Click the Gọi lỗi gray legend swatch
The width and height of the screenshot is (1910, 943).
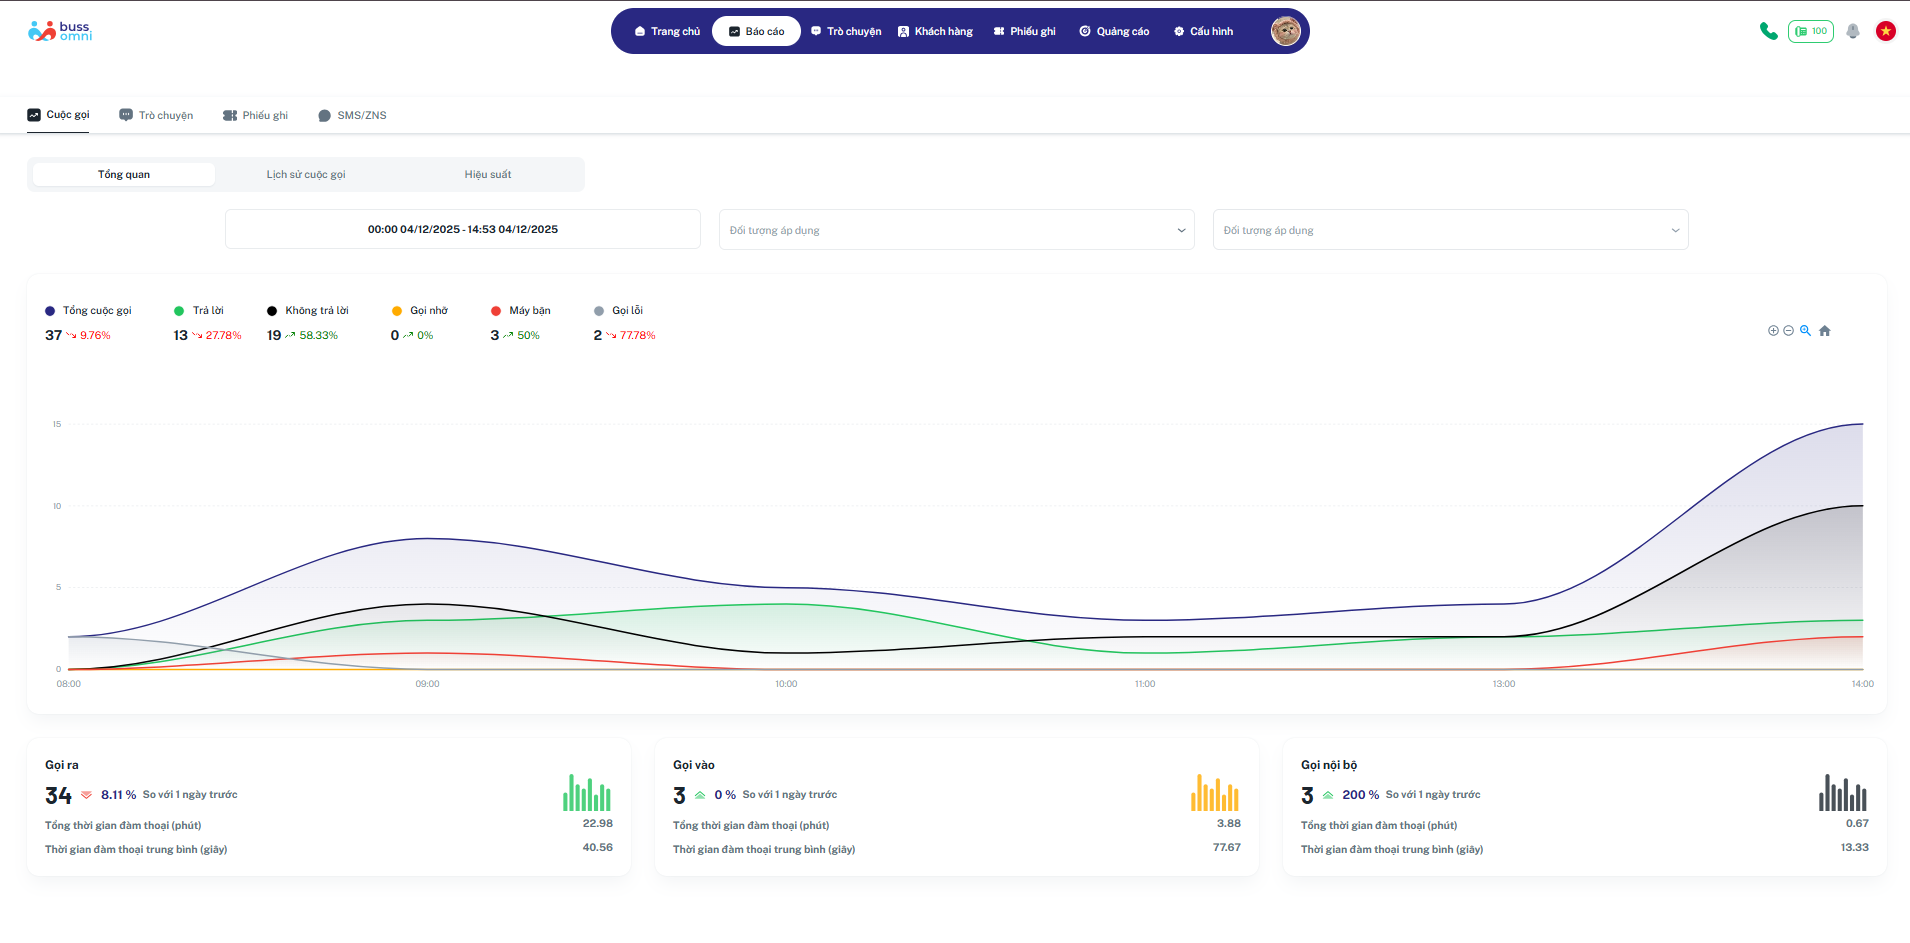599,311
